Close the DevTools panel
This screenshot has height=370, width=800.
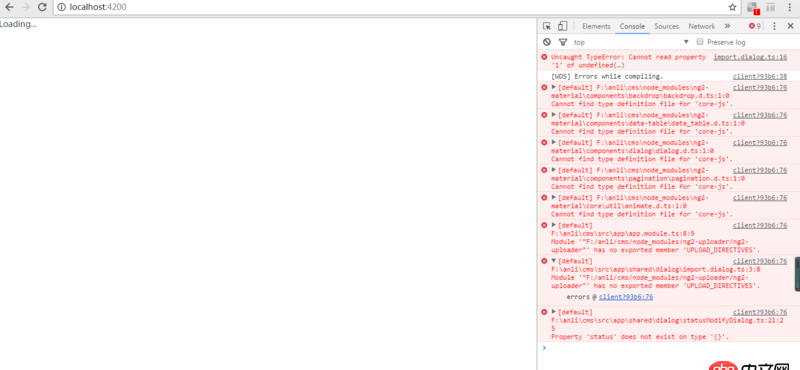790,26
